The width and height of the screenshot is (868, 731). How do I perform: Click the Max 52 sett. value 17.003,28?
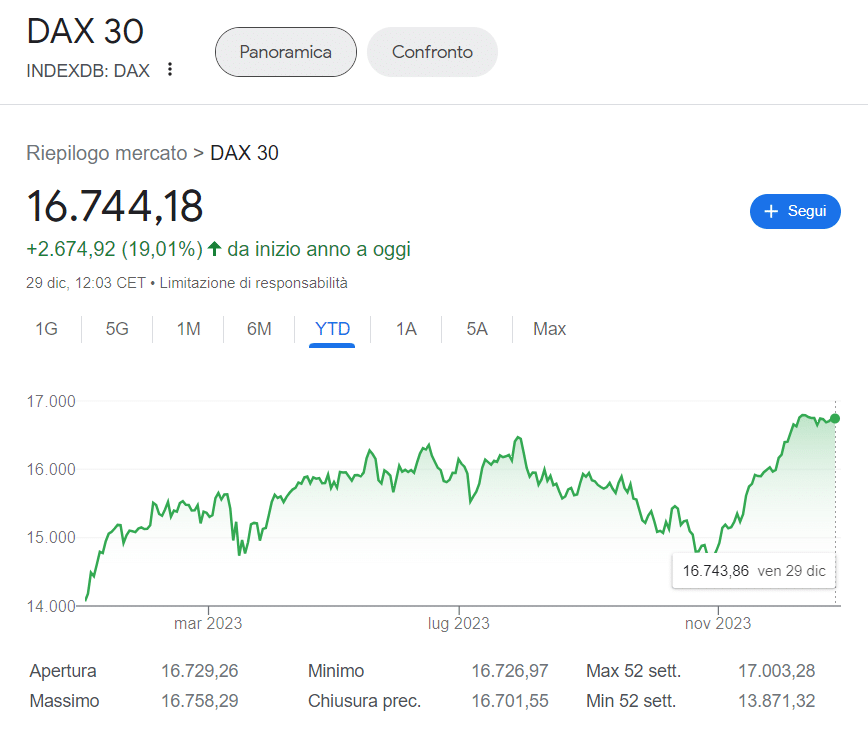pos(777,671)
